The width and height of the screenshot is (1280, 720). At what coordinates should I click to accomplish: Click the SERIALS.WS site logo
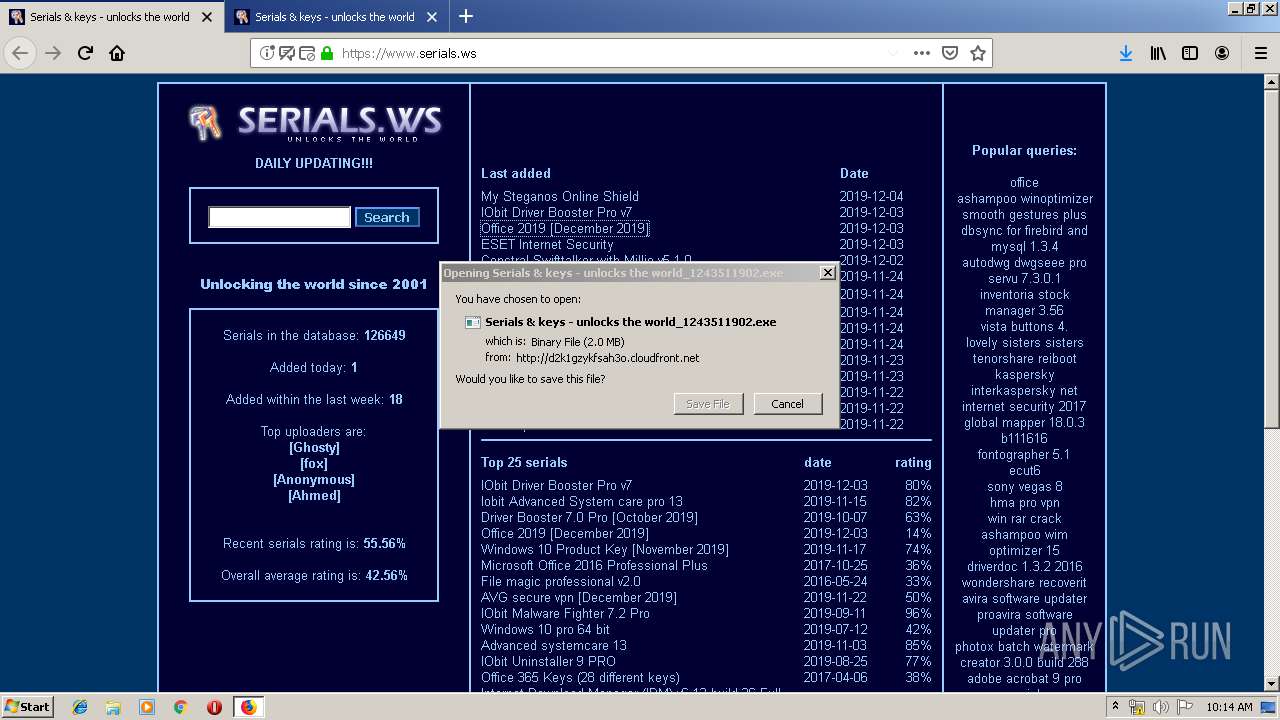(x=315, y=123)
